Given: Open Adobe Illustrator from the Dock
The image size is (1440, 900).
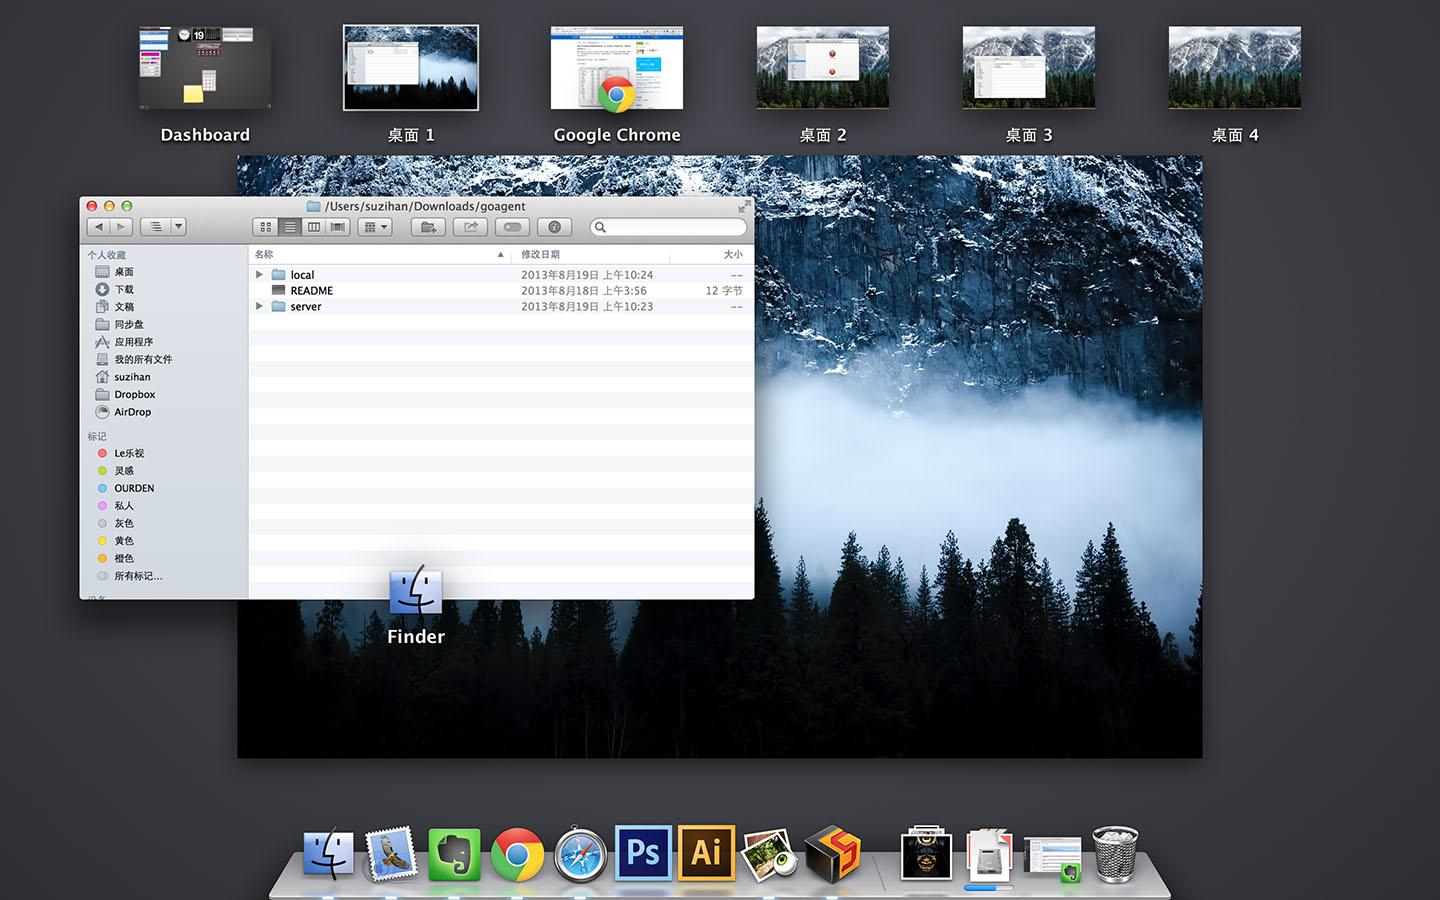Looking at the screenshot, I should click(706, 852).
